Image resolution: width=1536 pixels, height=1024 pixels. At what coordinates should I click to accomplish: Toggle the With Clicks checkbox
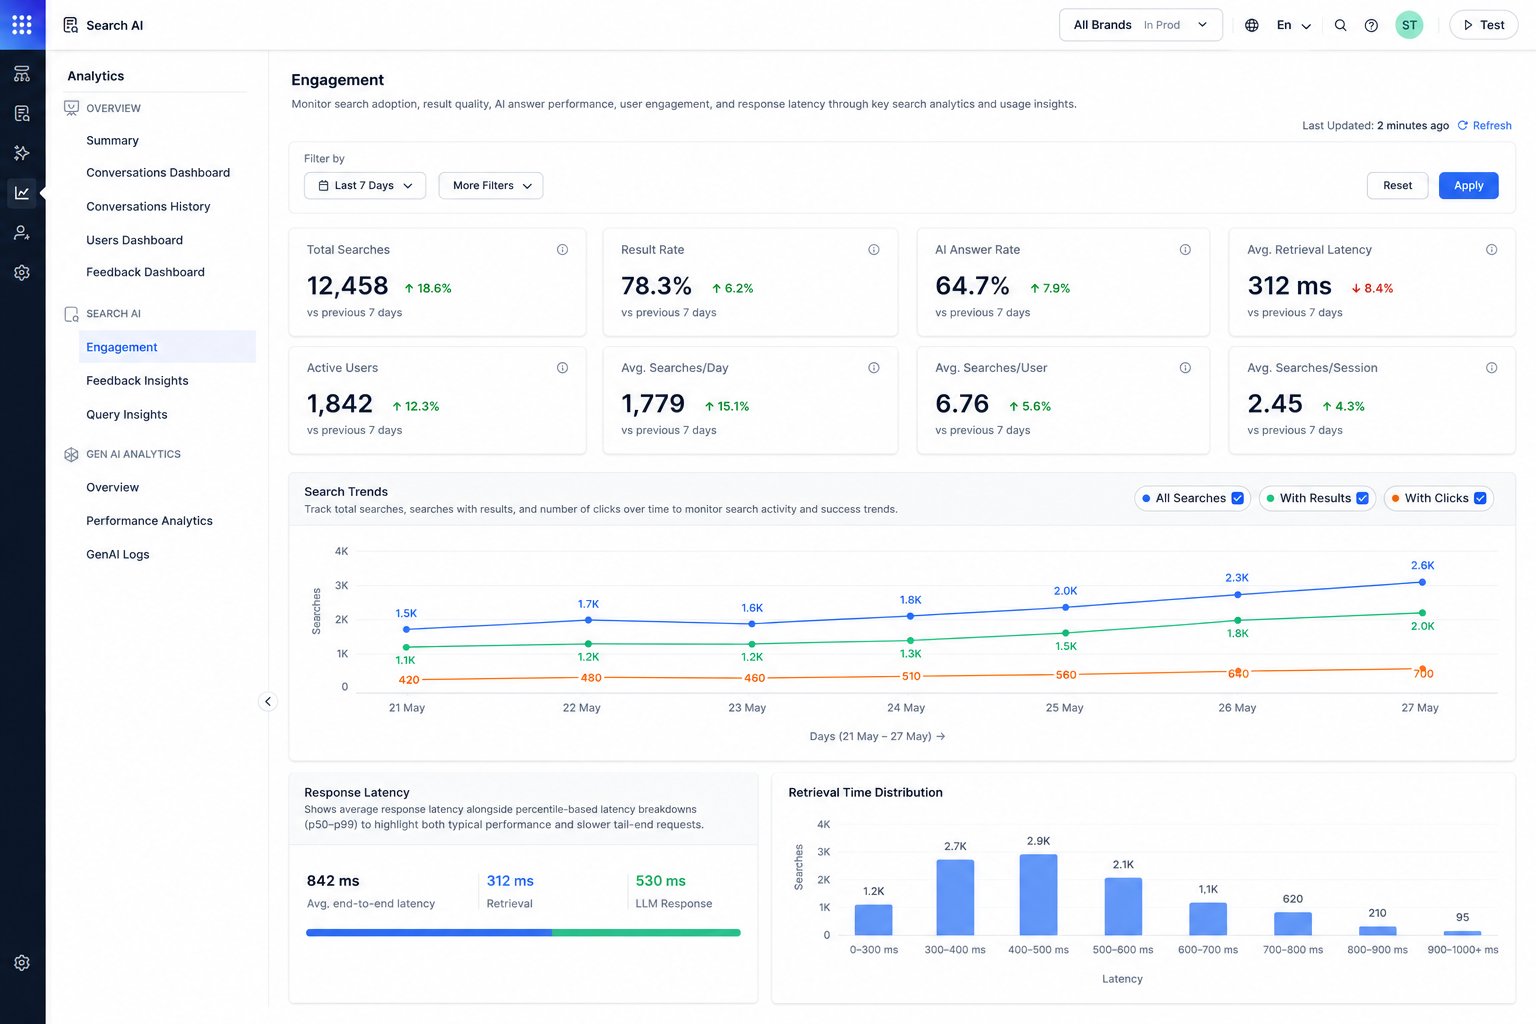pos(1480,498)
